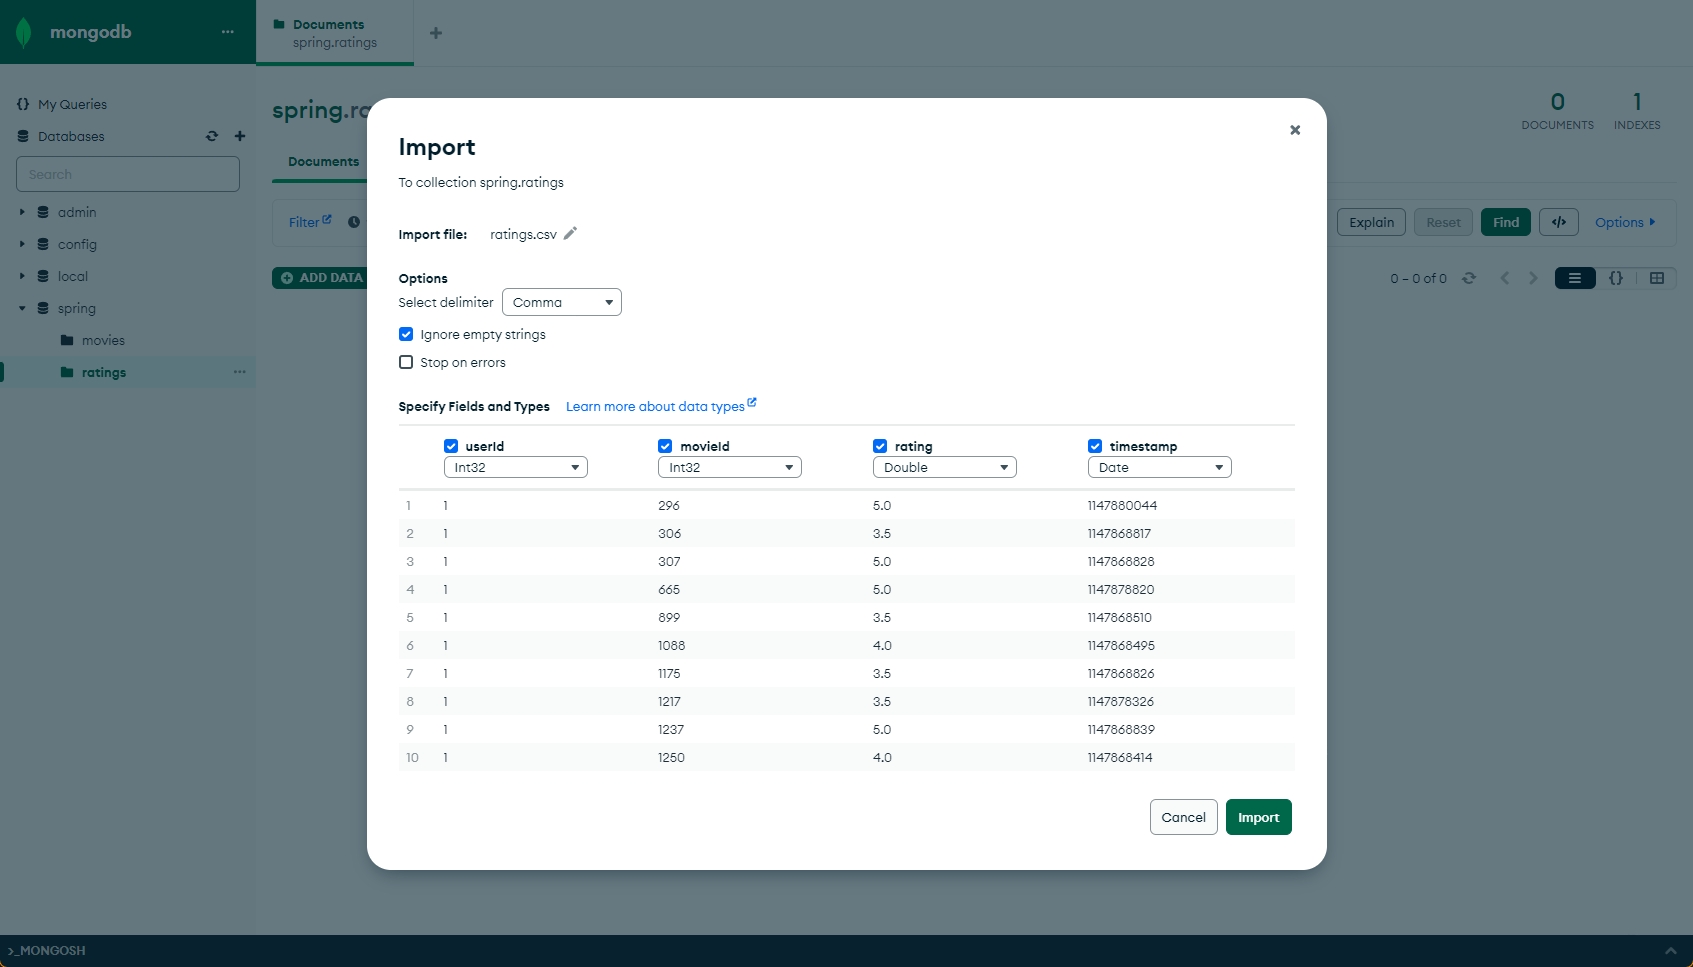Collapse the spring database

coord(22,308)
